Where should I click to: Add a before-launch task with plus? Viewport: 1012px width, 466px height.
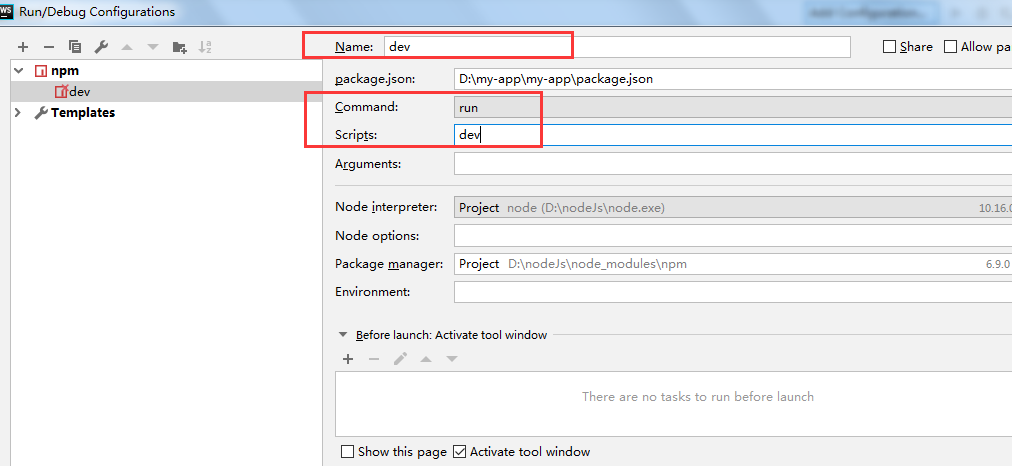[x=348, y=359]
